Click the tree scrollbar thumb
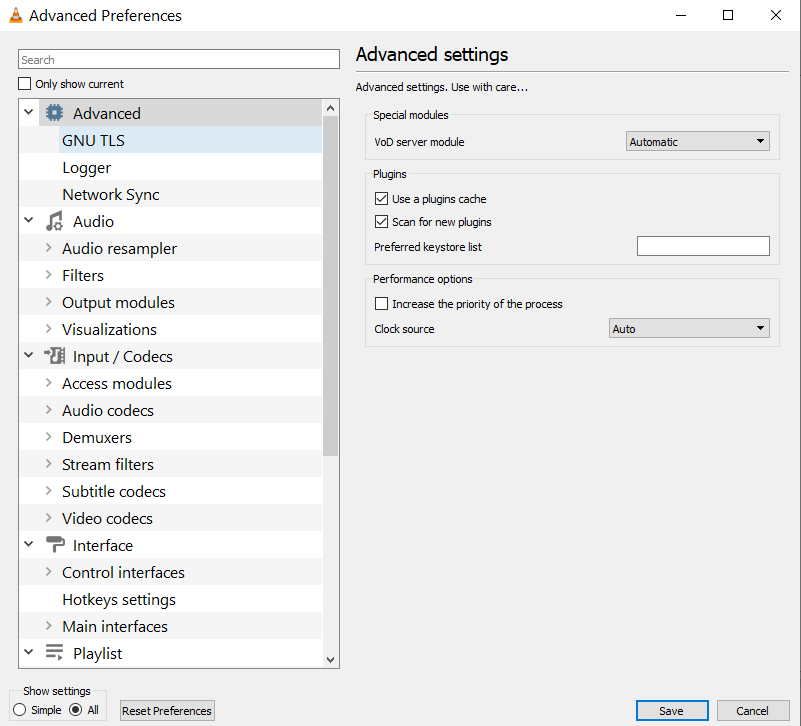The image size is (801, 726). point(331,286)
